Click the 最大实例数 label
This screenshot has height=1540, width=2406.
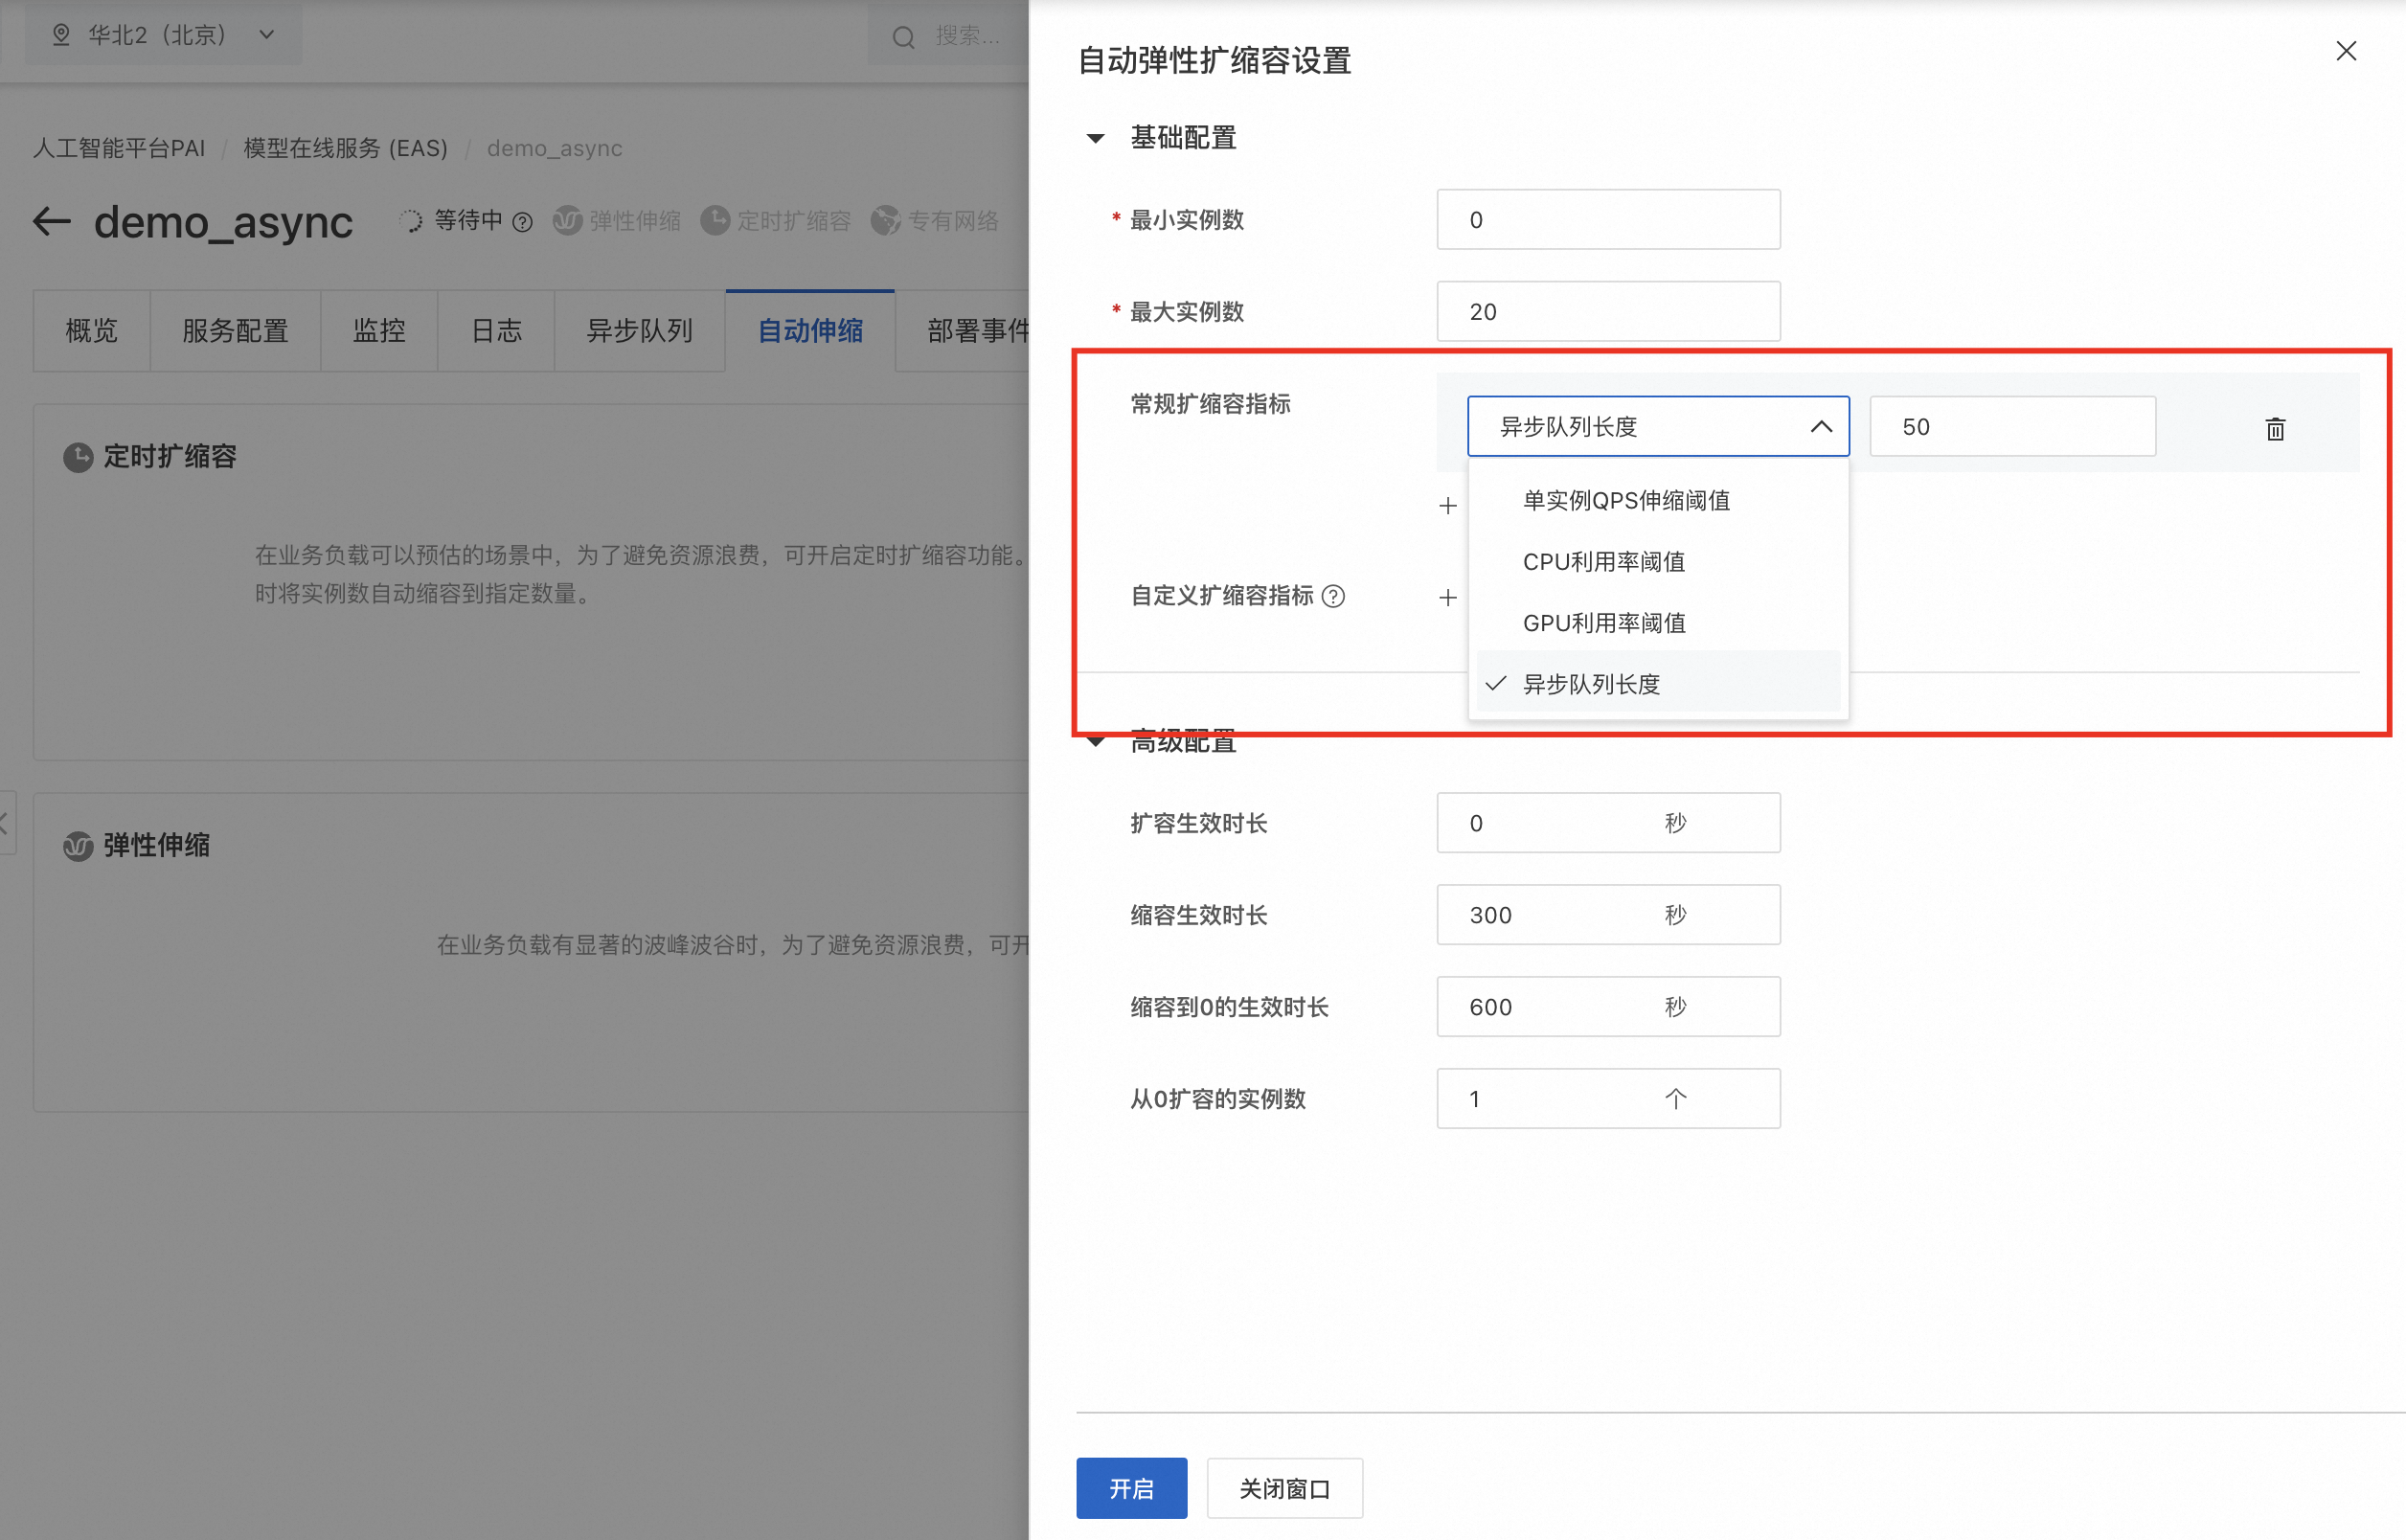click(1186, 312)
